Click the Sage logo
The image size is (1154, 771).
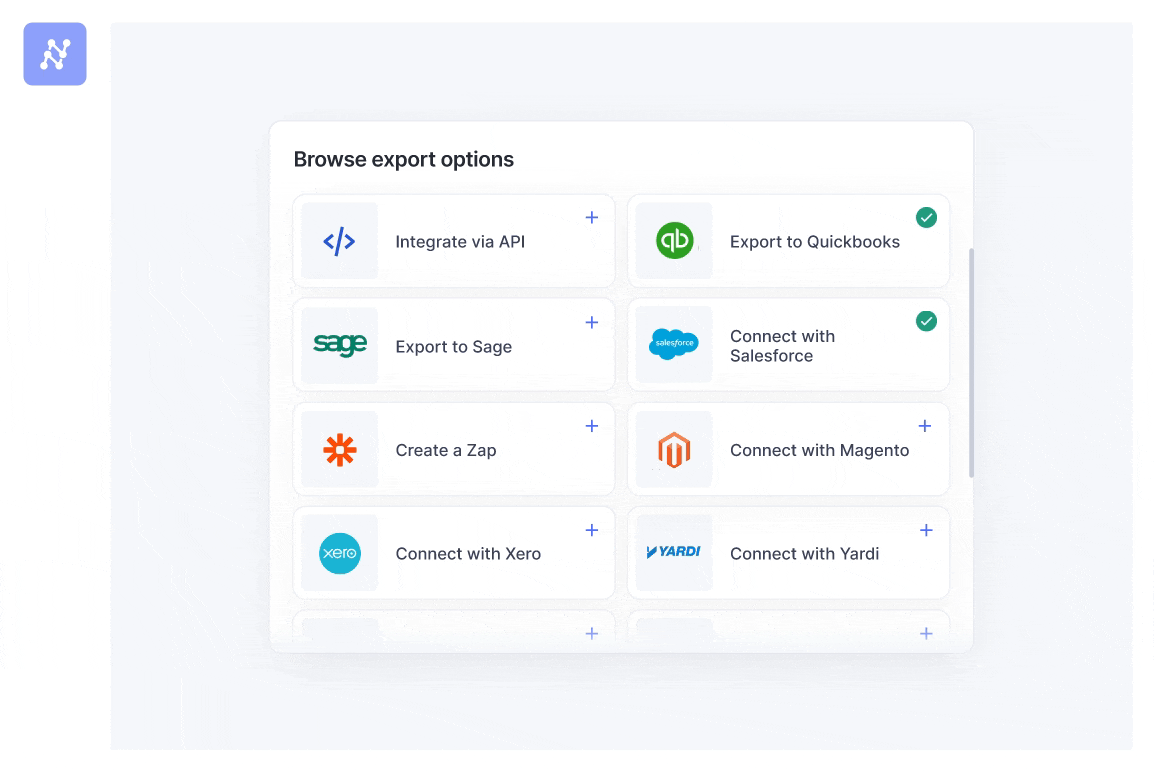click(339, 345)
